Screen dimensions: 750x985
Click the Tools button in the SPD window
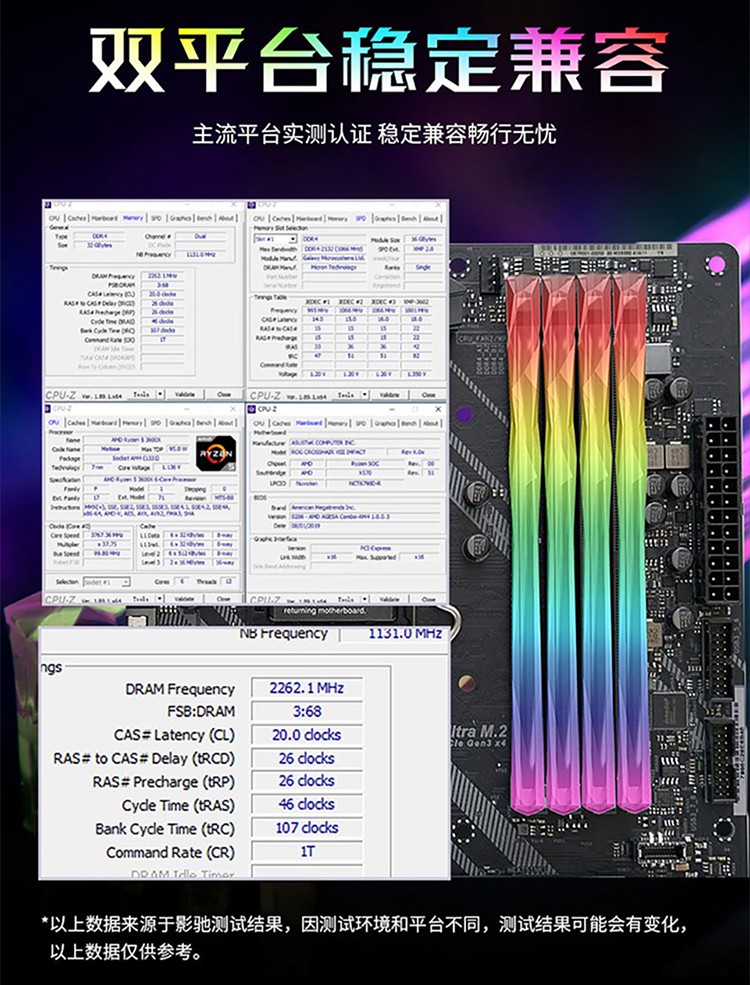click(346, 395)
